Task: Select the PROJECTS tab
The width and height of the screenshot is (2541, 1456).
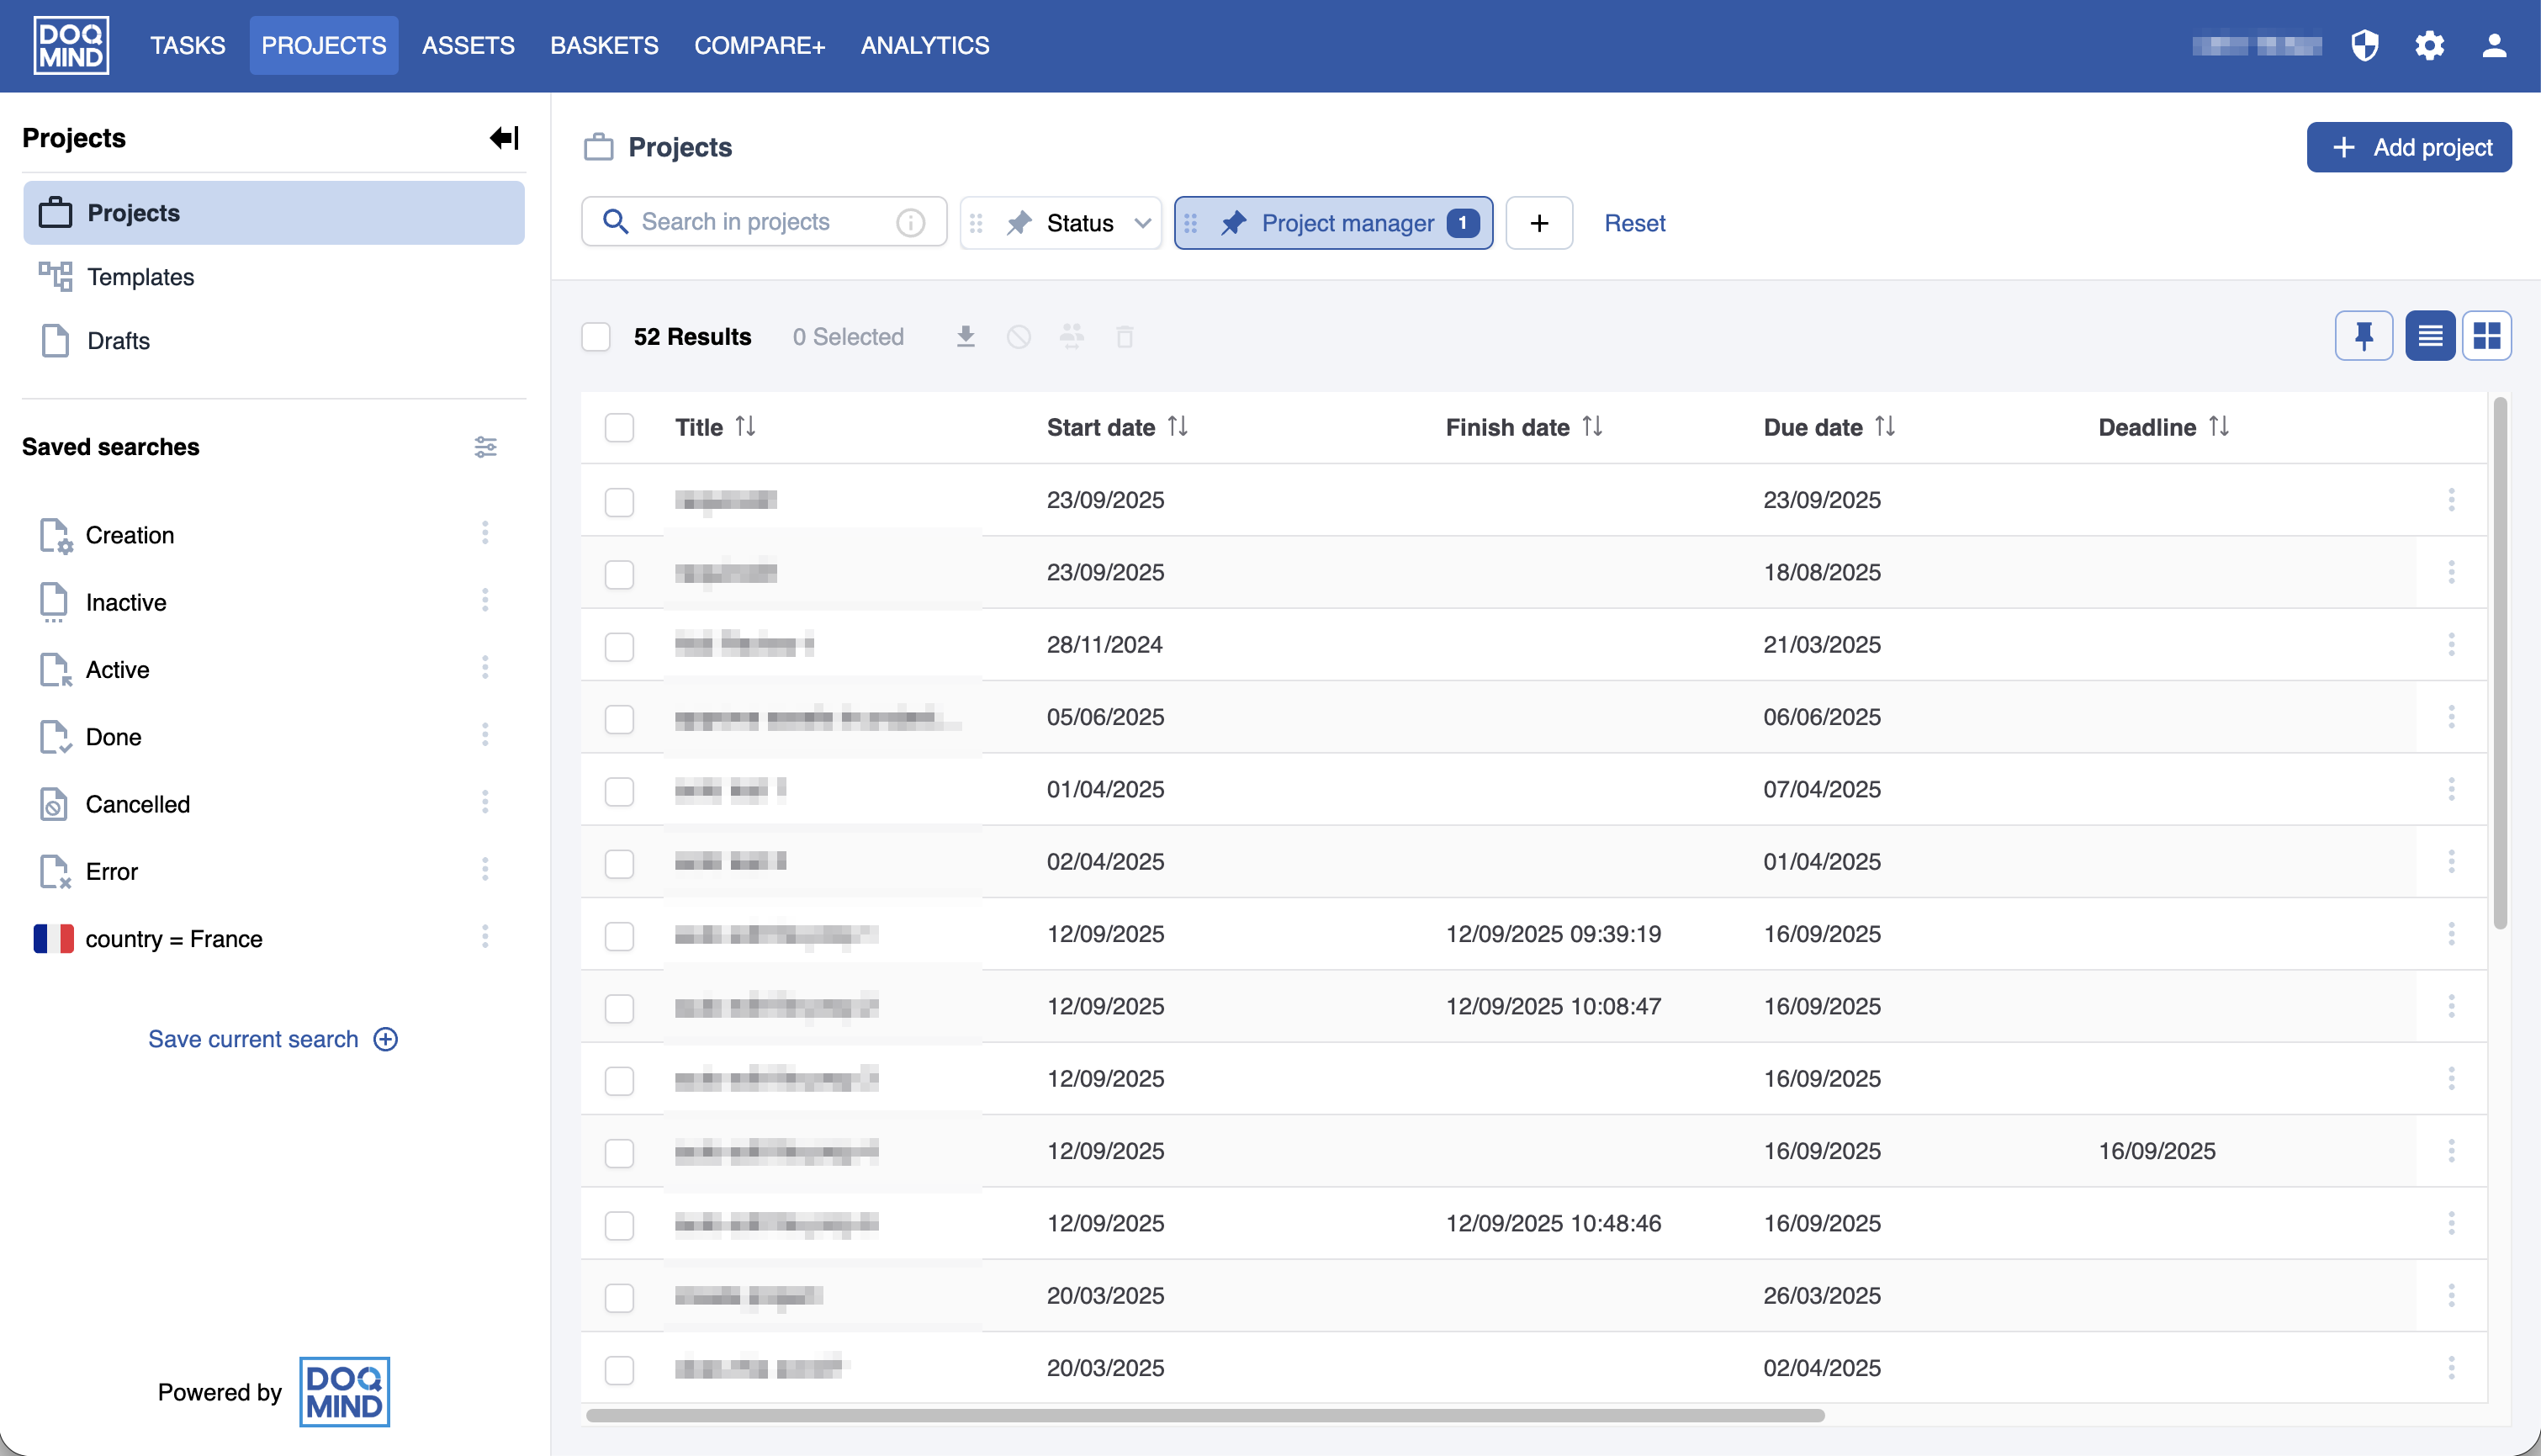Action: (324, 45)
